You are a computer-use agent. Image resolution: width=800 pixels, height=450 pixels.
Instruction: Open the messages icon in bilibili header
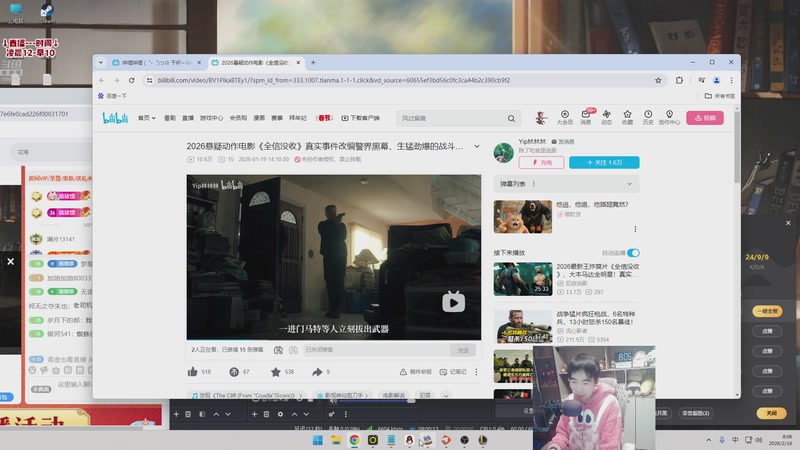pyautogui.click(x=586, y=117)
